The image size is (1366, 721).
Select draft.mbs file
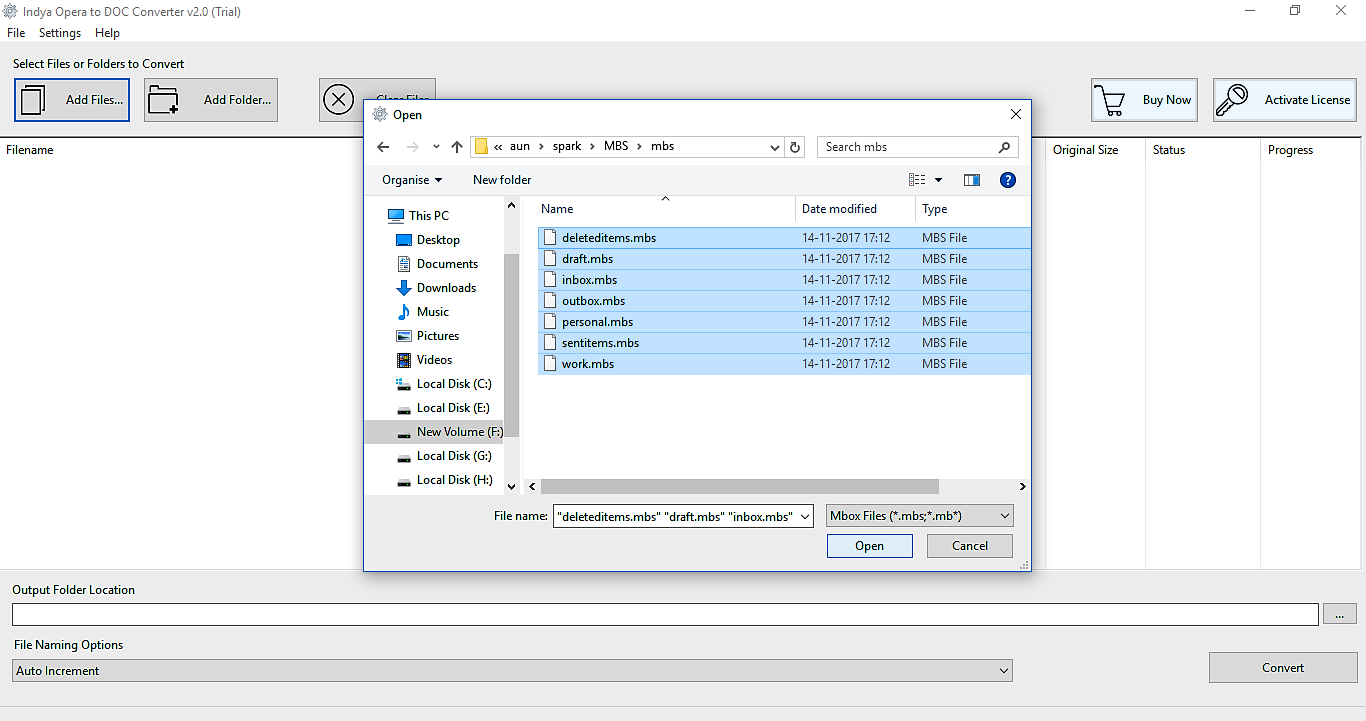point(784,259)
